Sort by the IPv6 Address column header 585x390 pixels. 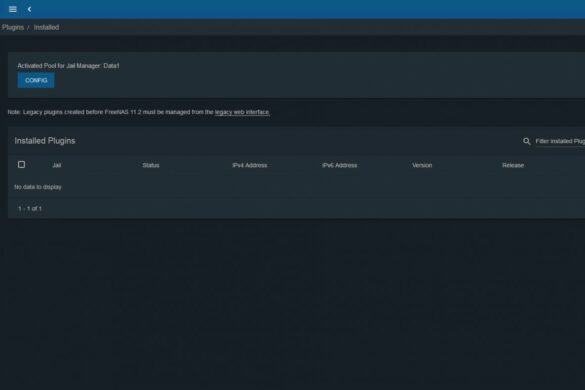pos(340,165)
